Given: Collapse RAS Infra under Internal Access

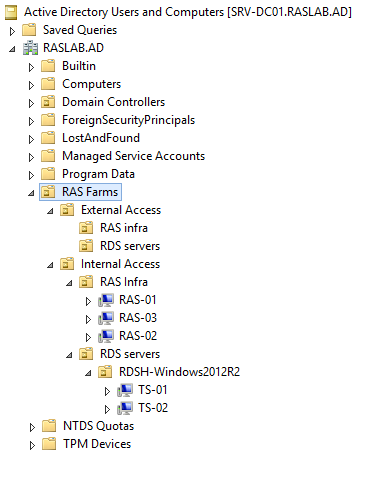Looking at the screenshot, I should click(69, 283).
